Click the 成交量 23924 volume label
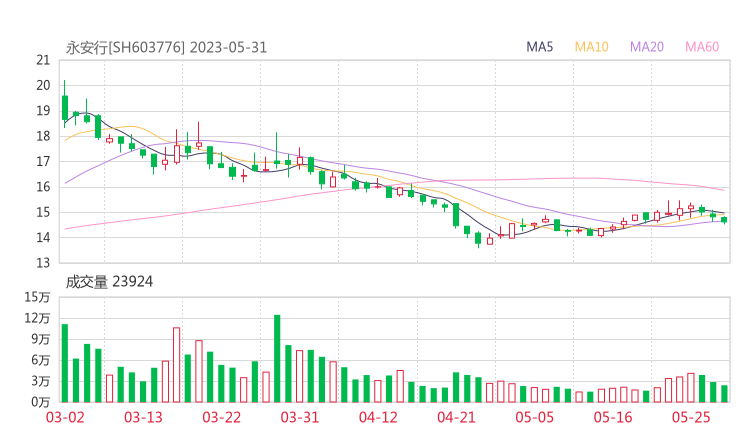The width and height of the screenshot is (740, 440). point(109,282)
